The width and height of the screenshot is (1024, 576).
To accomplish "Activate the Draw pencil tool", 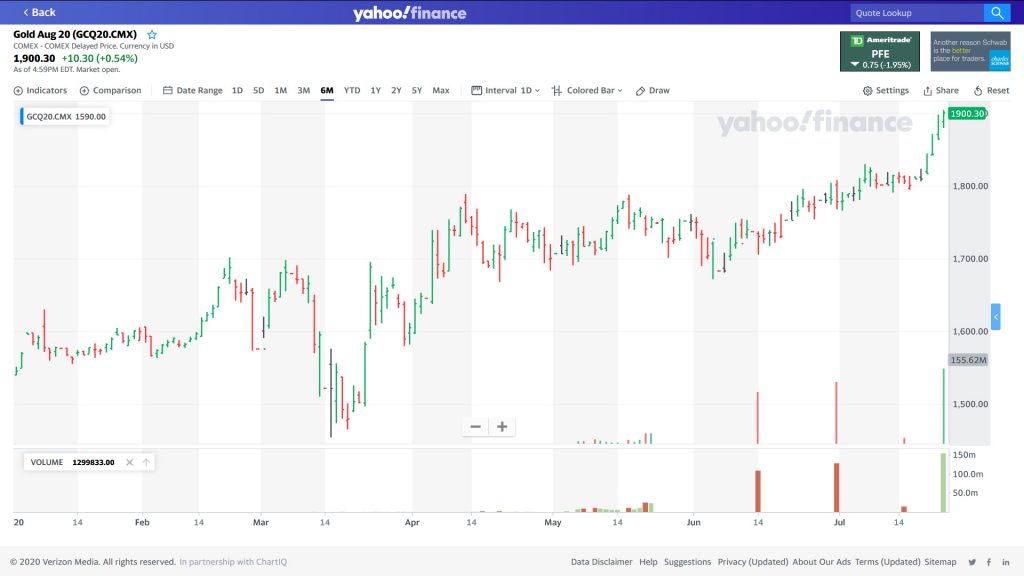I will pos(652,90).
